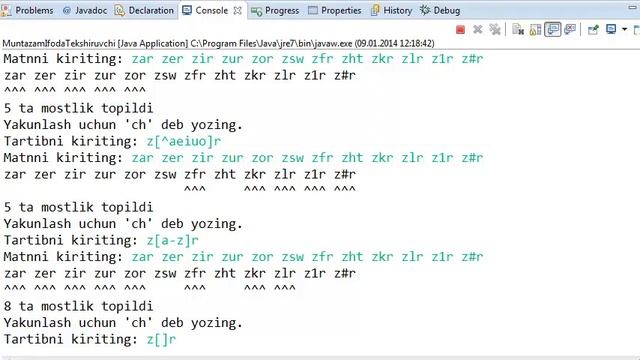Click the MuntazamIfodaTekshiruvchi launch description line

(218, 43)
